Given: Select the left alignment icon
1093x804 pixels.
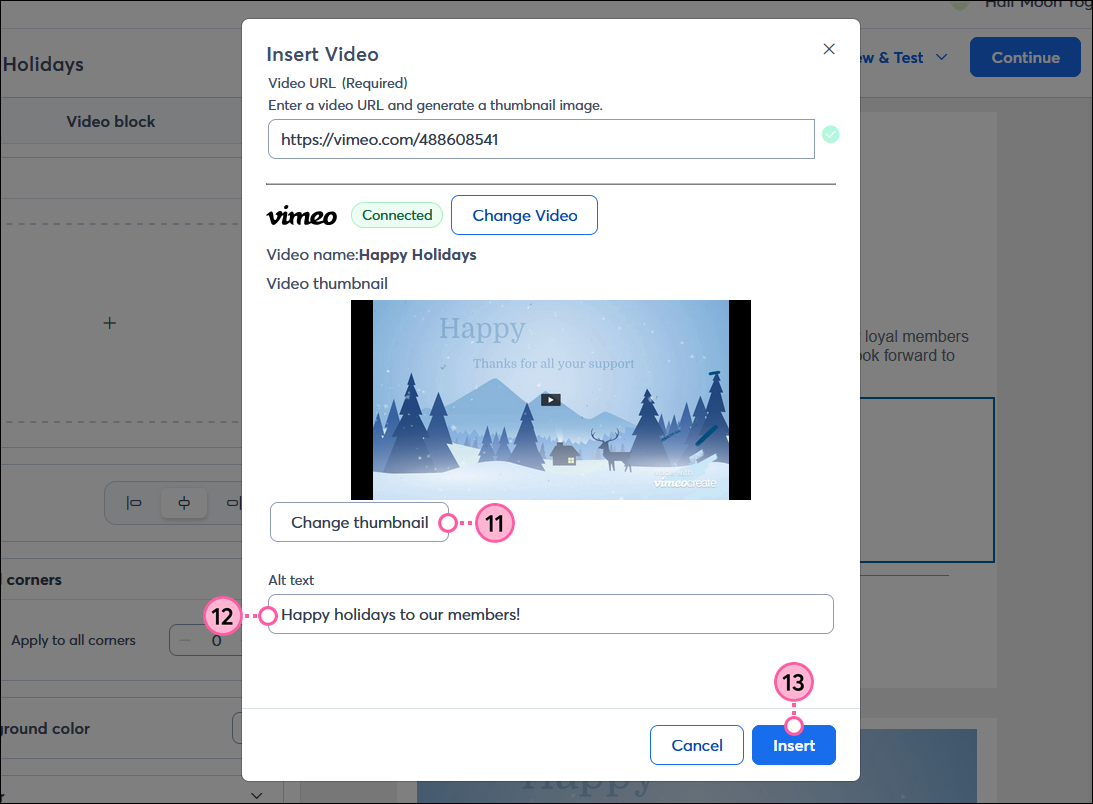Looking at the screenshot, I should (x=133, y=503).
